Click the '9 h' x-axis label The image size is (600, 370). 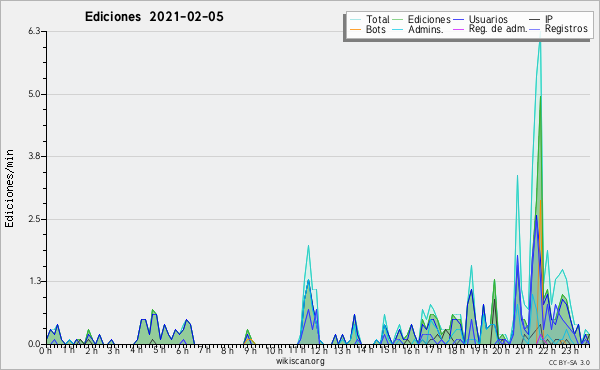(x=250, y=351)
